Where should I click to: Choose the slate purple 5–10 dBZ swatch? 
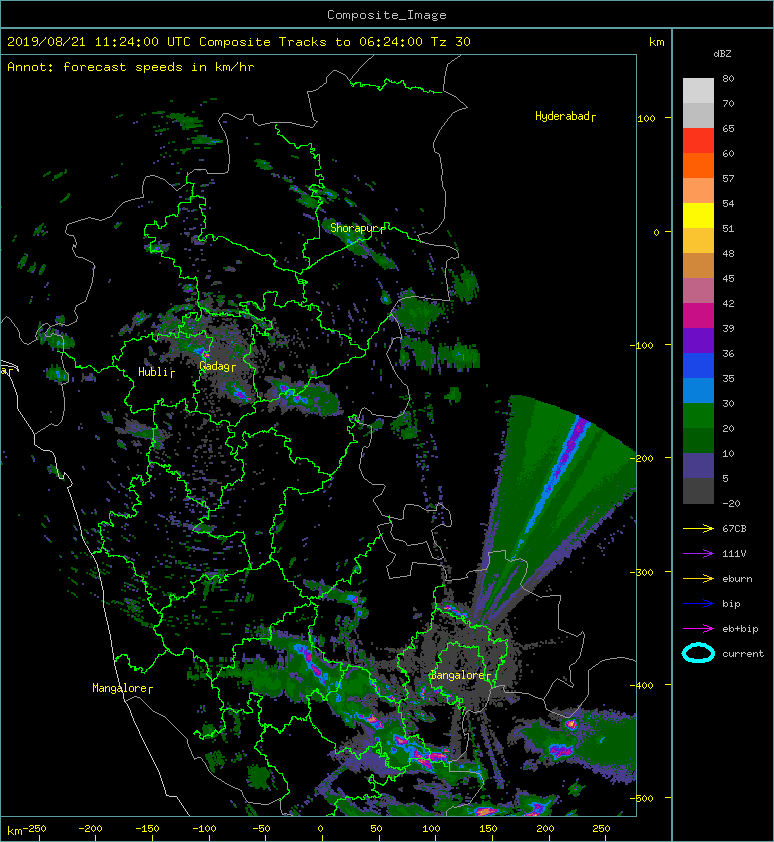click(698, 465)
